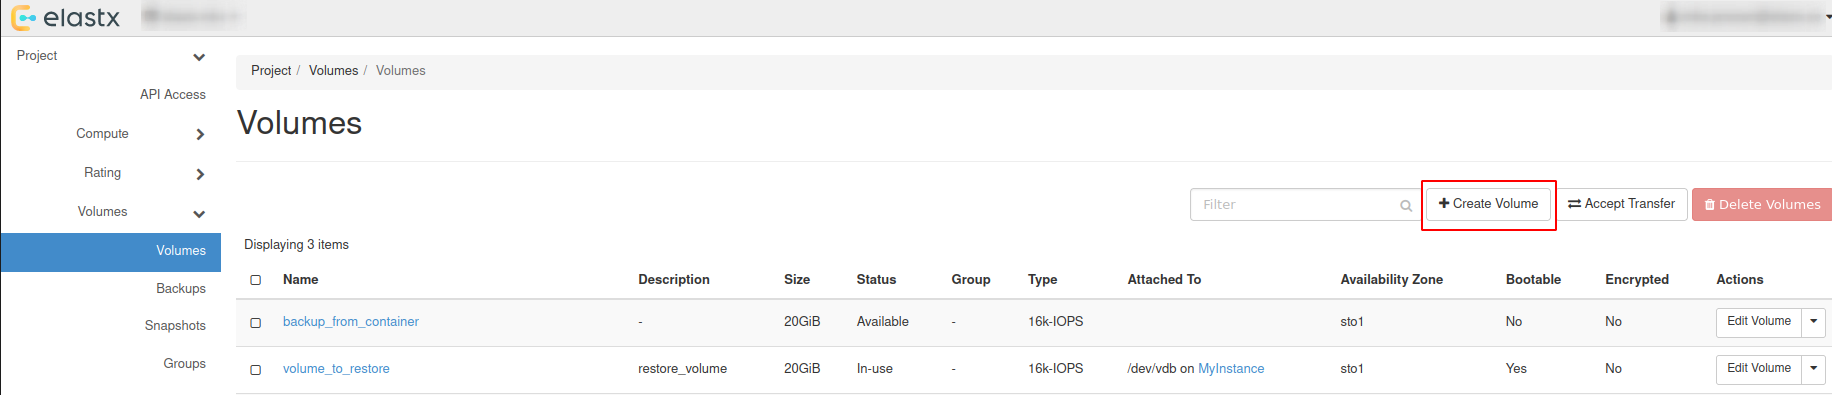This screenshot has width=1832, height=395.
Task: Open actions dropdown for backup_from_container
Action: [1814, 322]
